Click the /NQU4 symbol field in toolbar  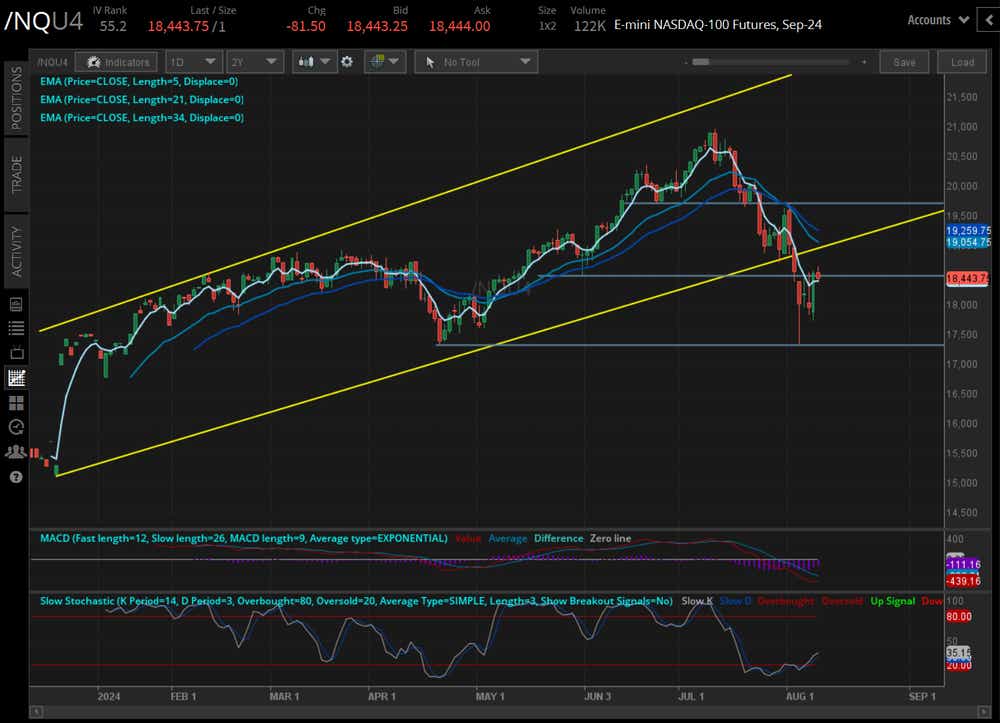(x=52, y=62)
